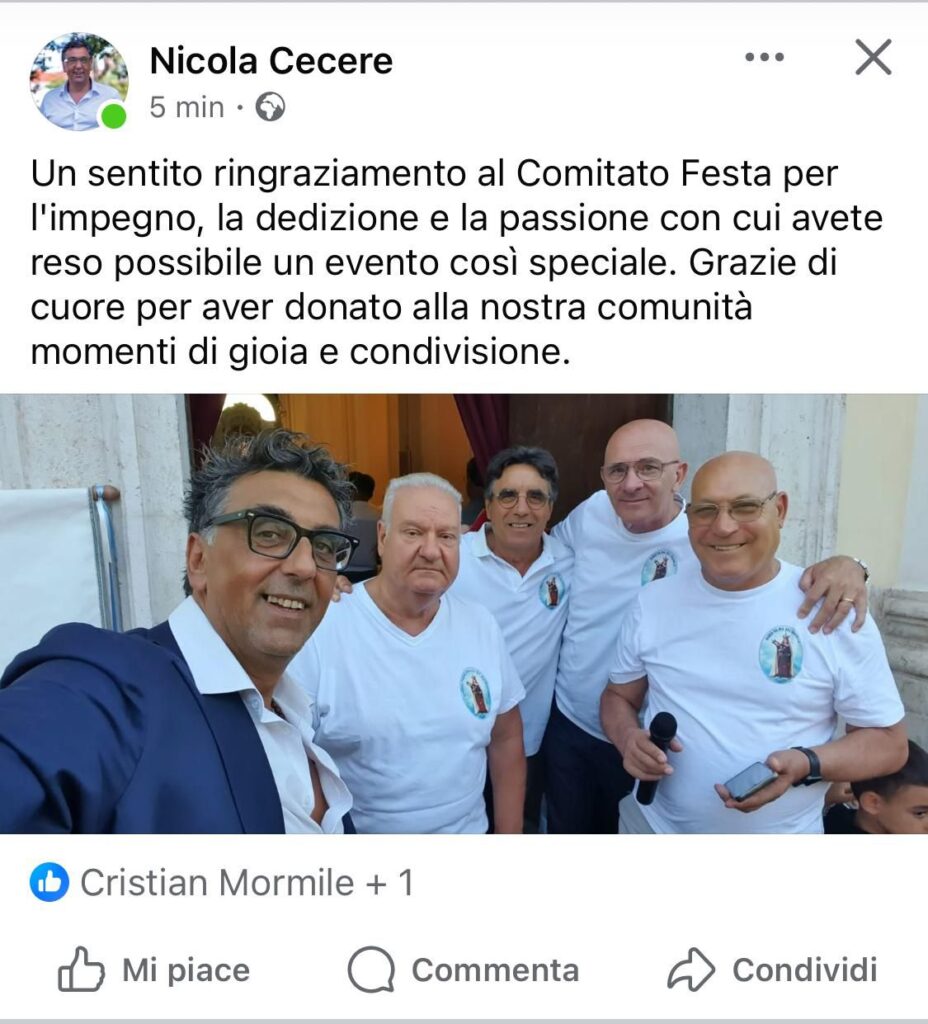Tap the speech bubble comment icon

pos(371,970)
